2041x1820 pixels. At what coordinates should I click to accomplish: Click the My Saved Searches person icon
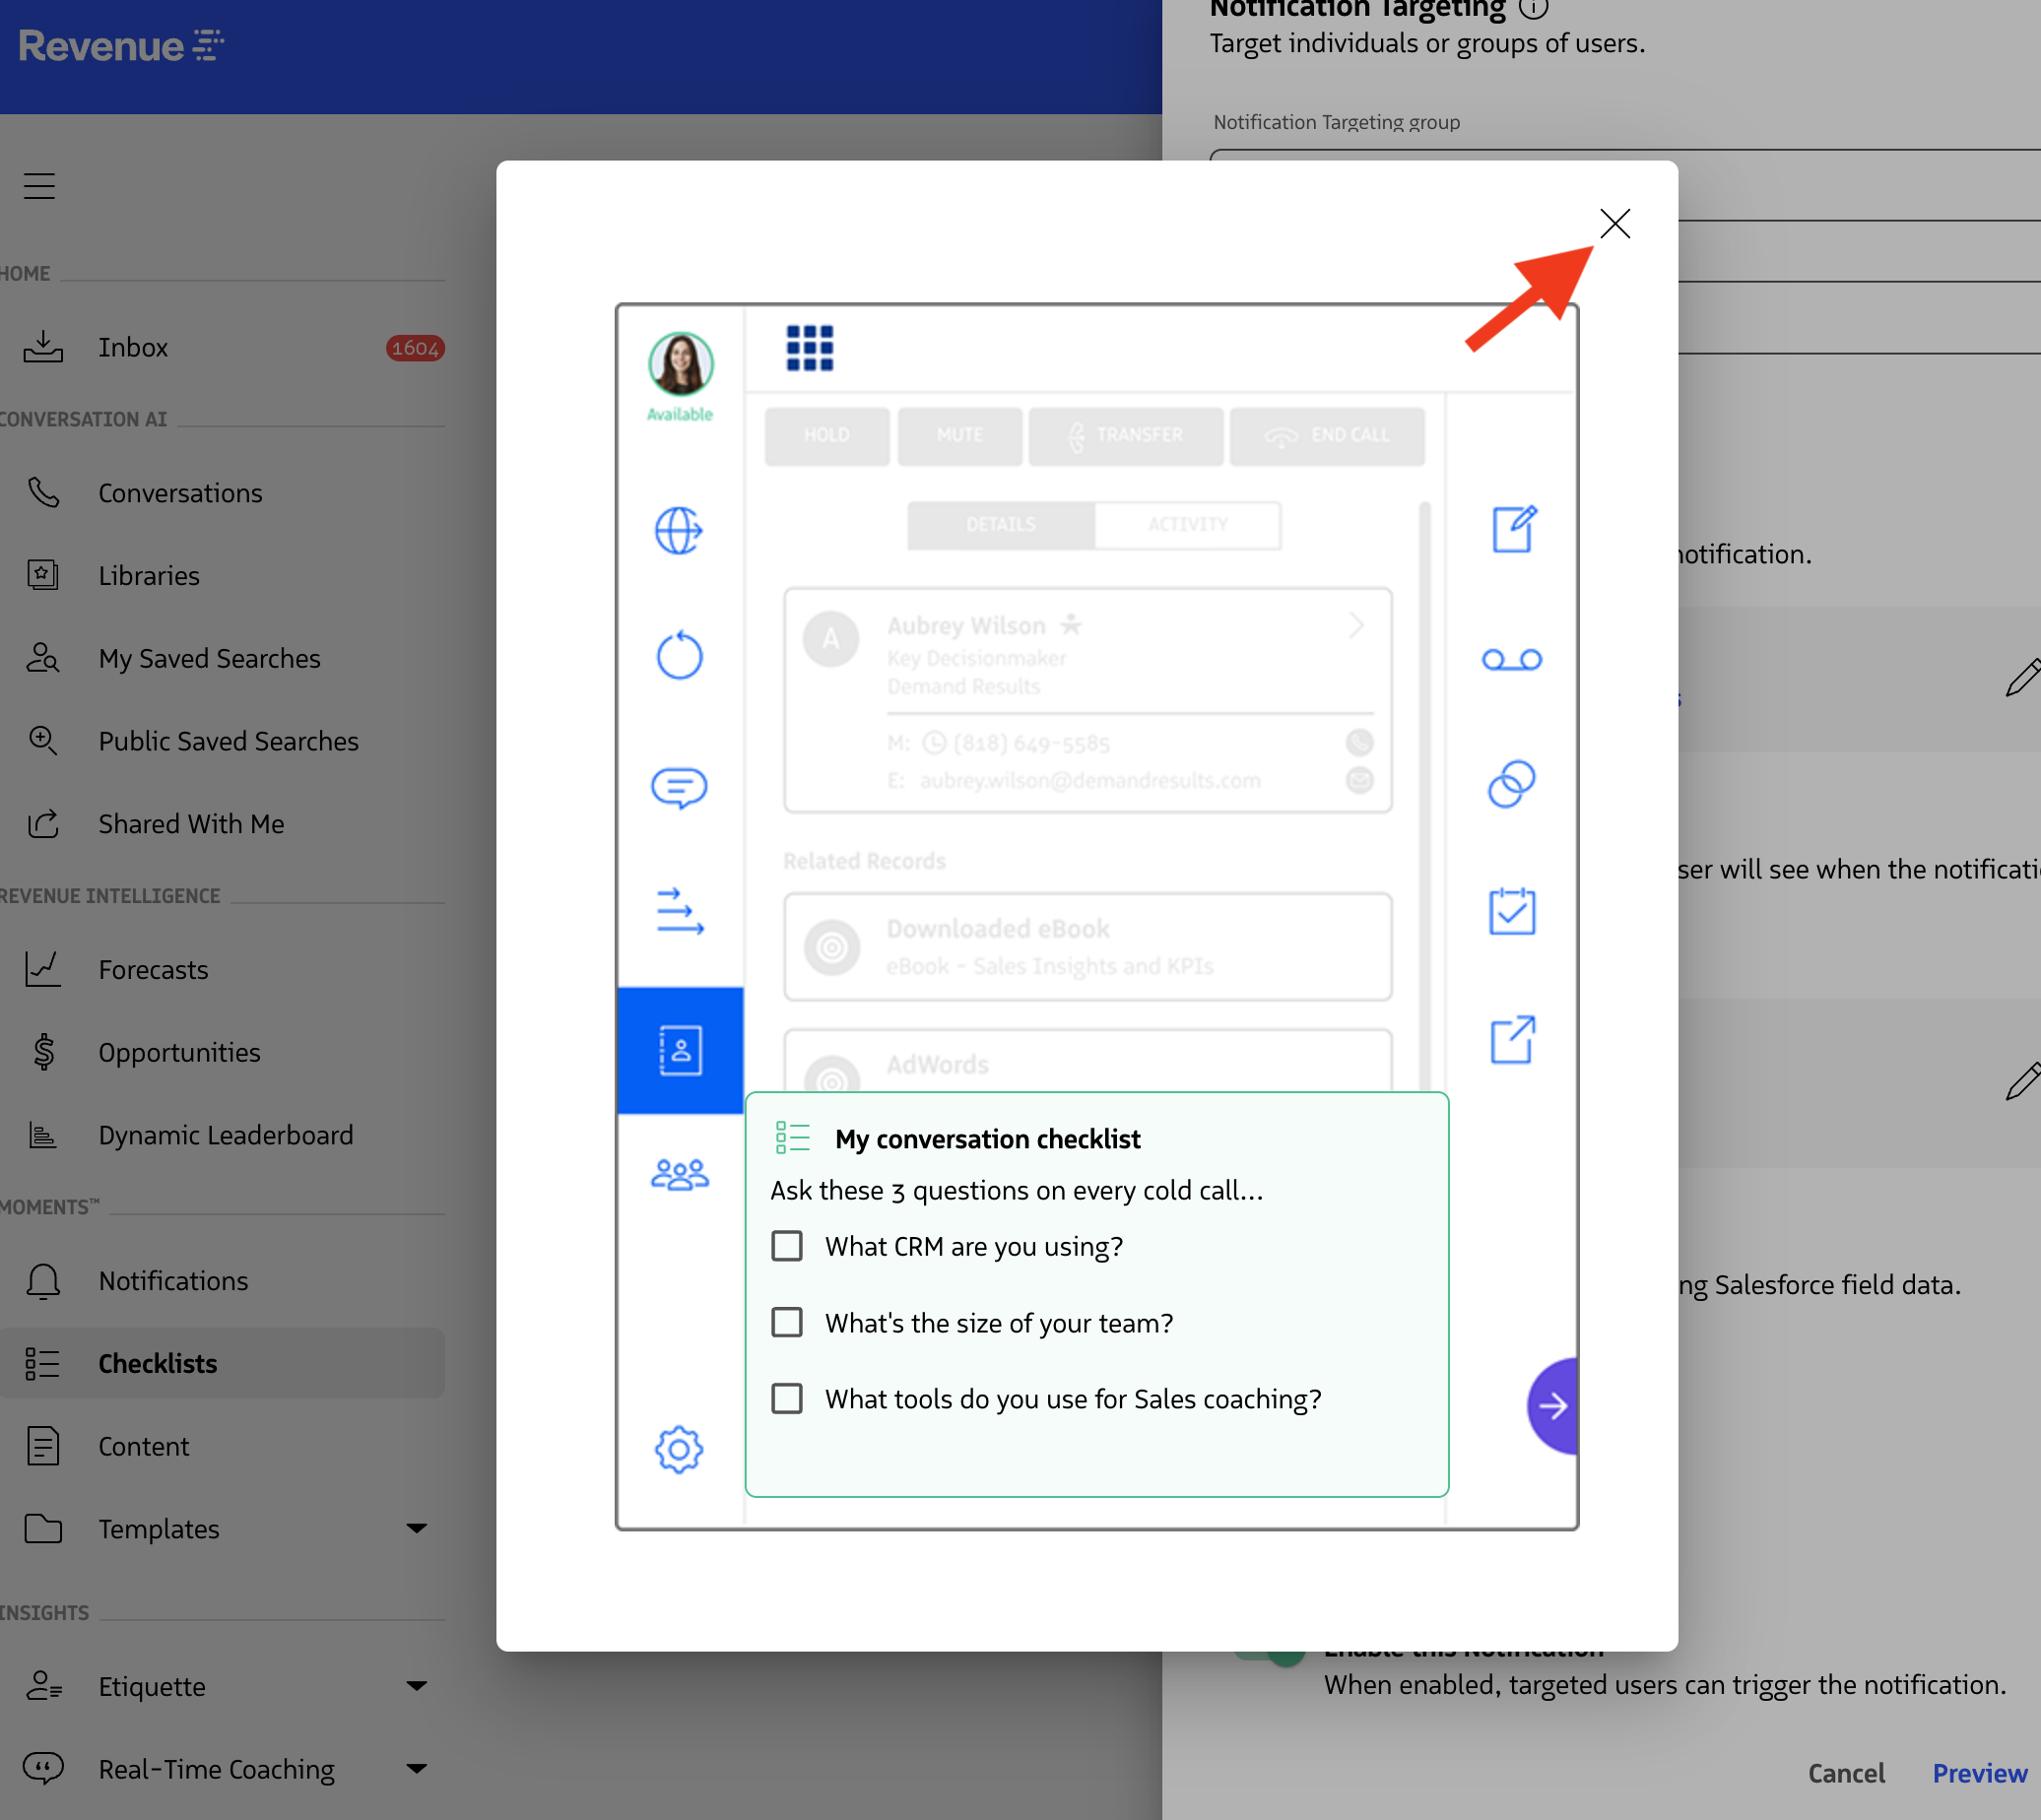(43, 658)
